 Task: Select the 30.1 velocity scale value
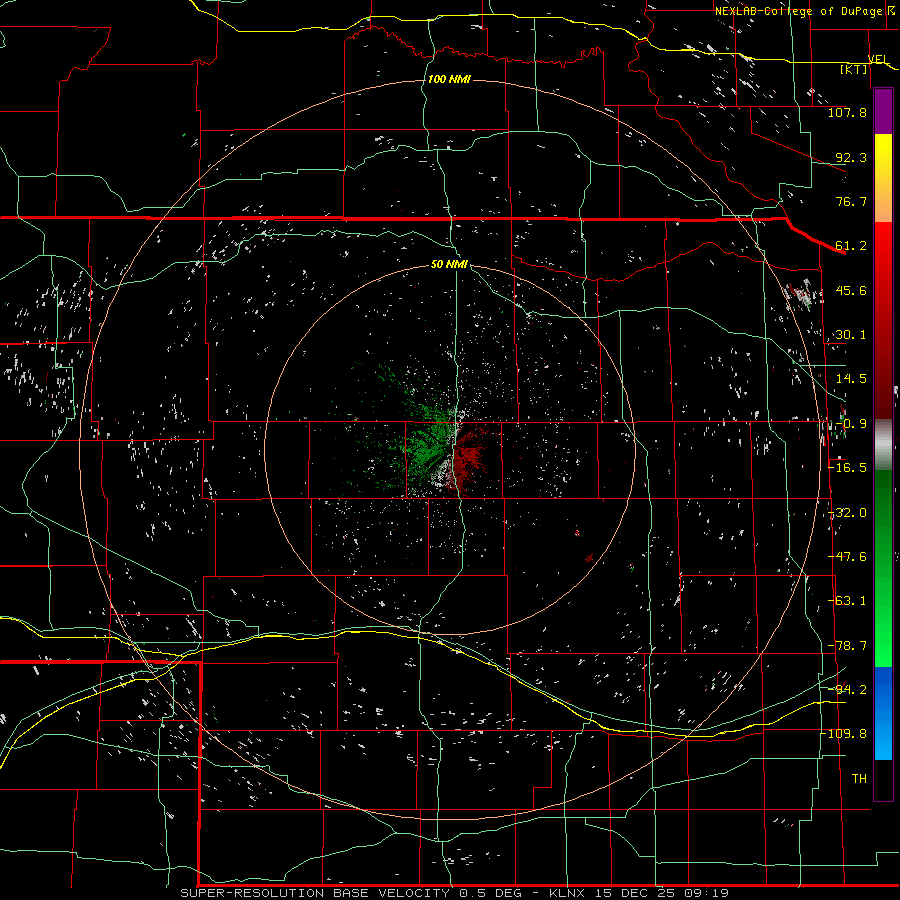coord(851,335)
